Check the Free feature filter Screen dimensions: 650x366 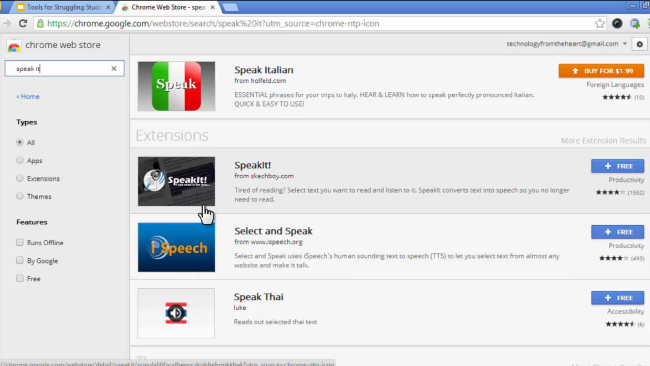tap(19, 278)
